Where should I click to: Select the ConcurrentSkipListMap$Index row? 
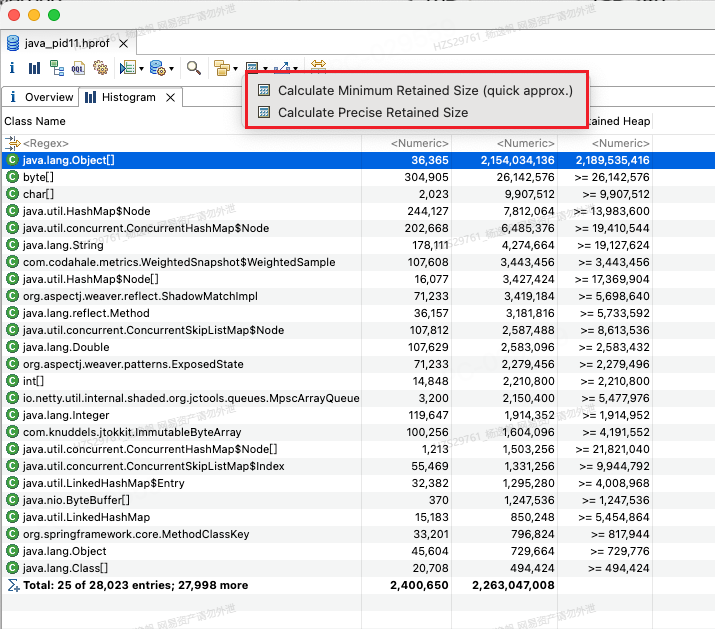click(358, 467)
